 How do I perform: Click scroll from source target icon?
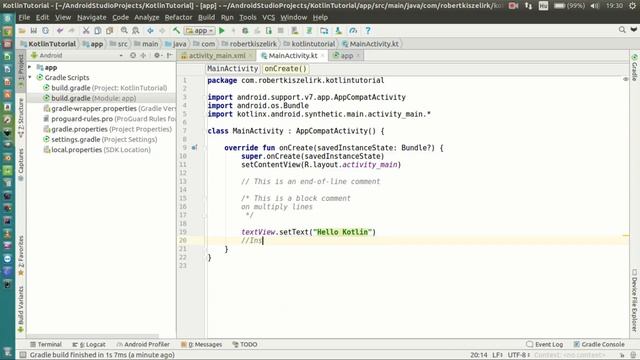point(133,55)
